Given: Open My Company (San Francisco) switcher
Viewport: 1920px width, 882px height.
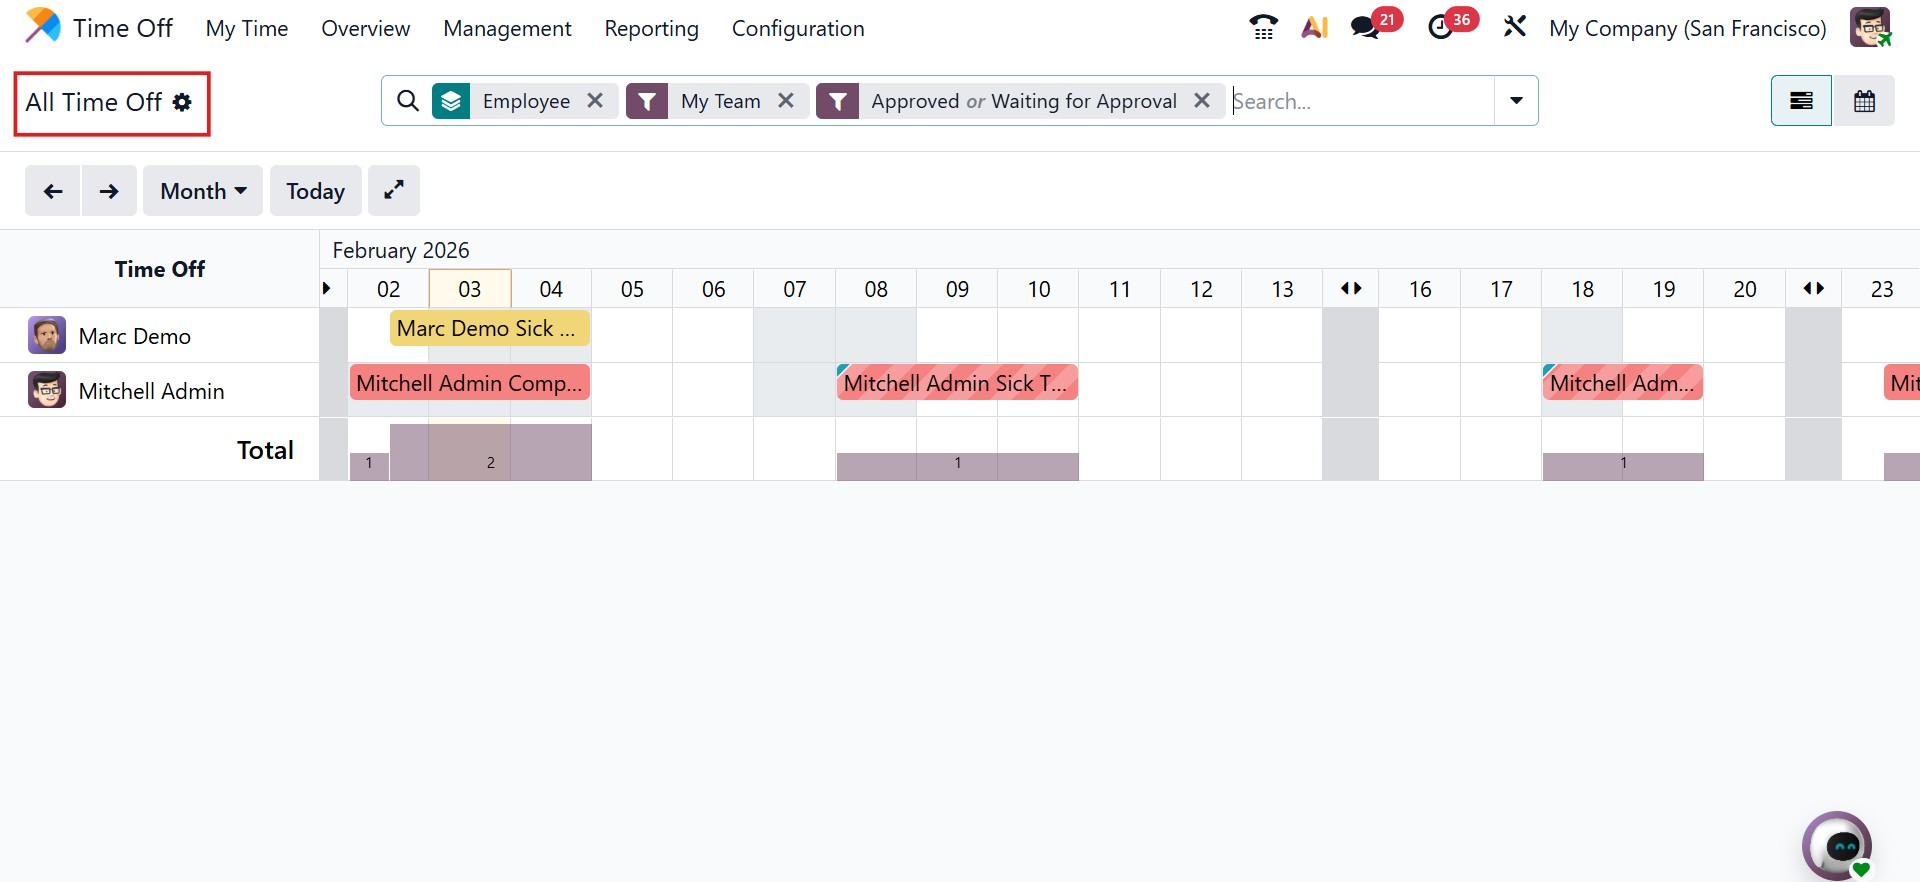Looking at the screenshot, I should (x=1687, y=29).
